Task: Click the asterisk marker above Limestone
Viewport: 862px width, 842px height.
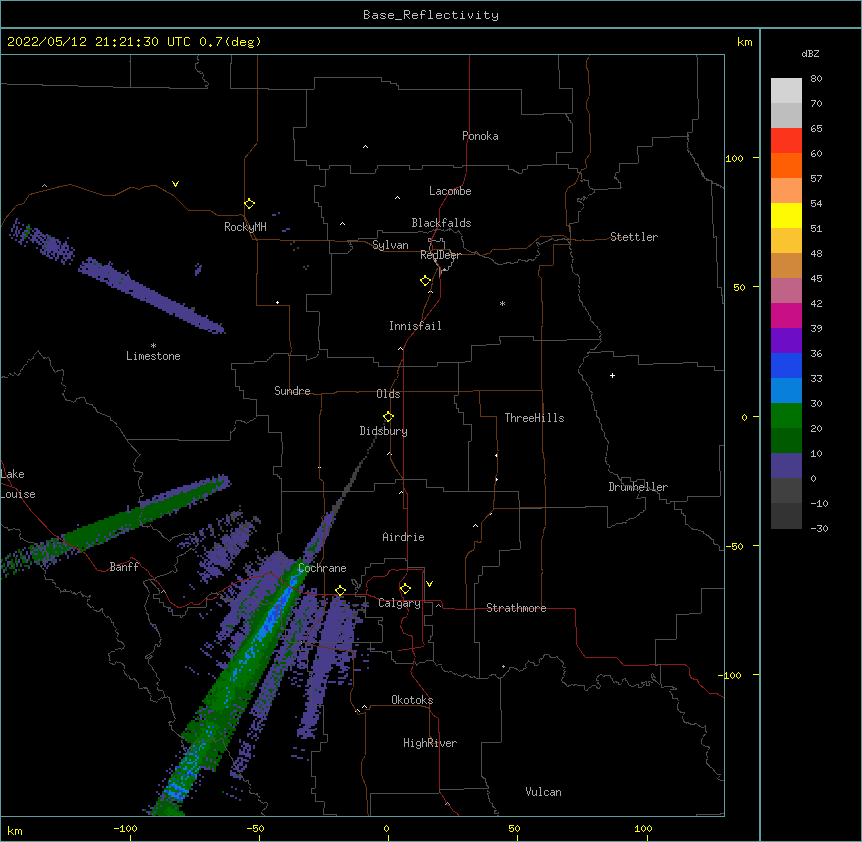Action: (x=153, y=346)
